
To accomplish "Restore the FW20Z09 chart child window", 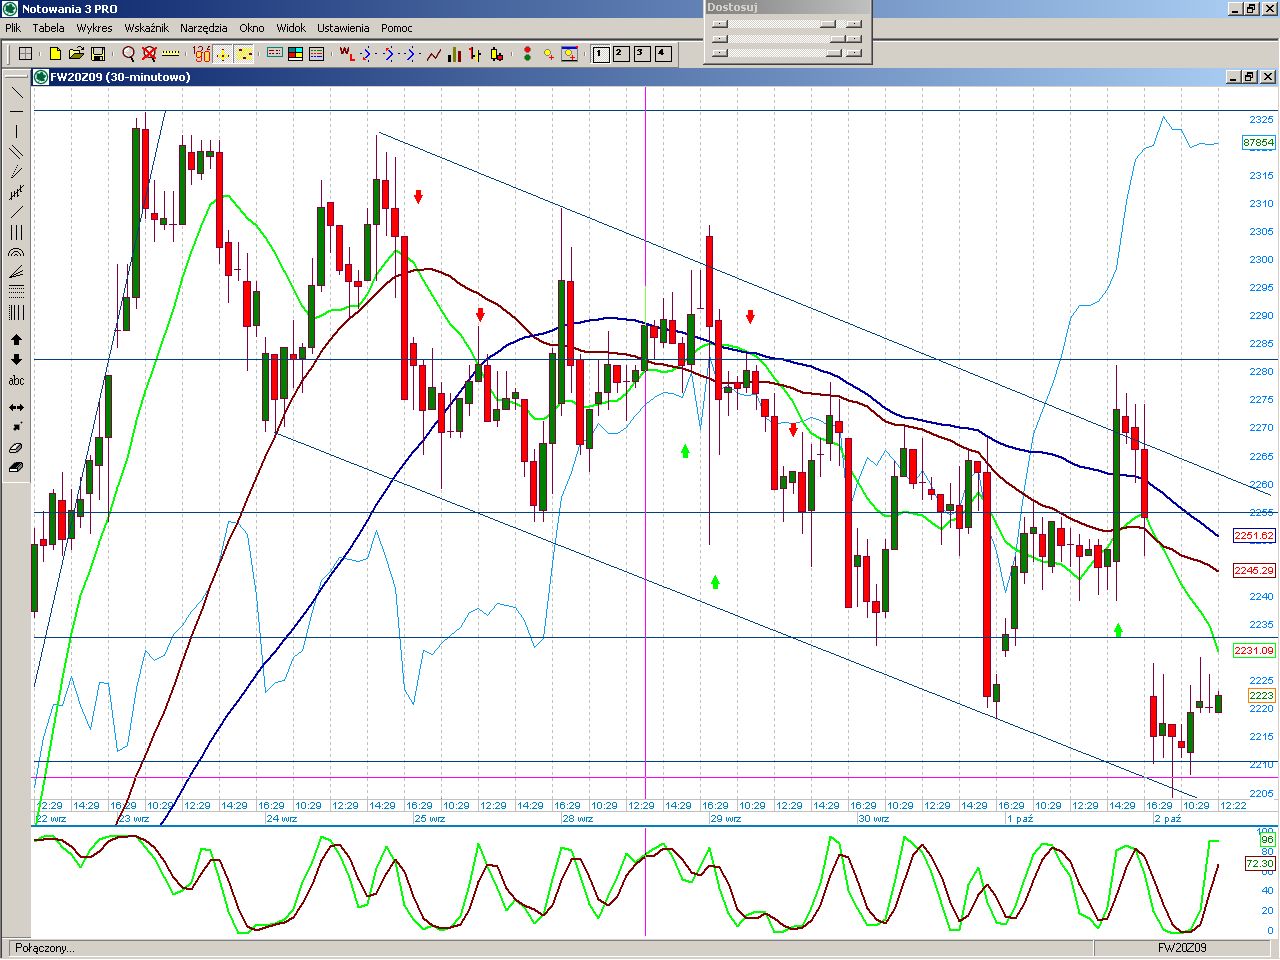I will pyautogui.click(x=1249, y=77).
